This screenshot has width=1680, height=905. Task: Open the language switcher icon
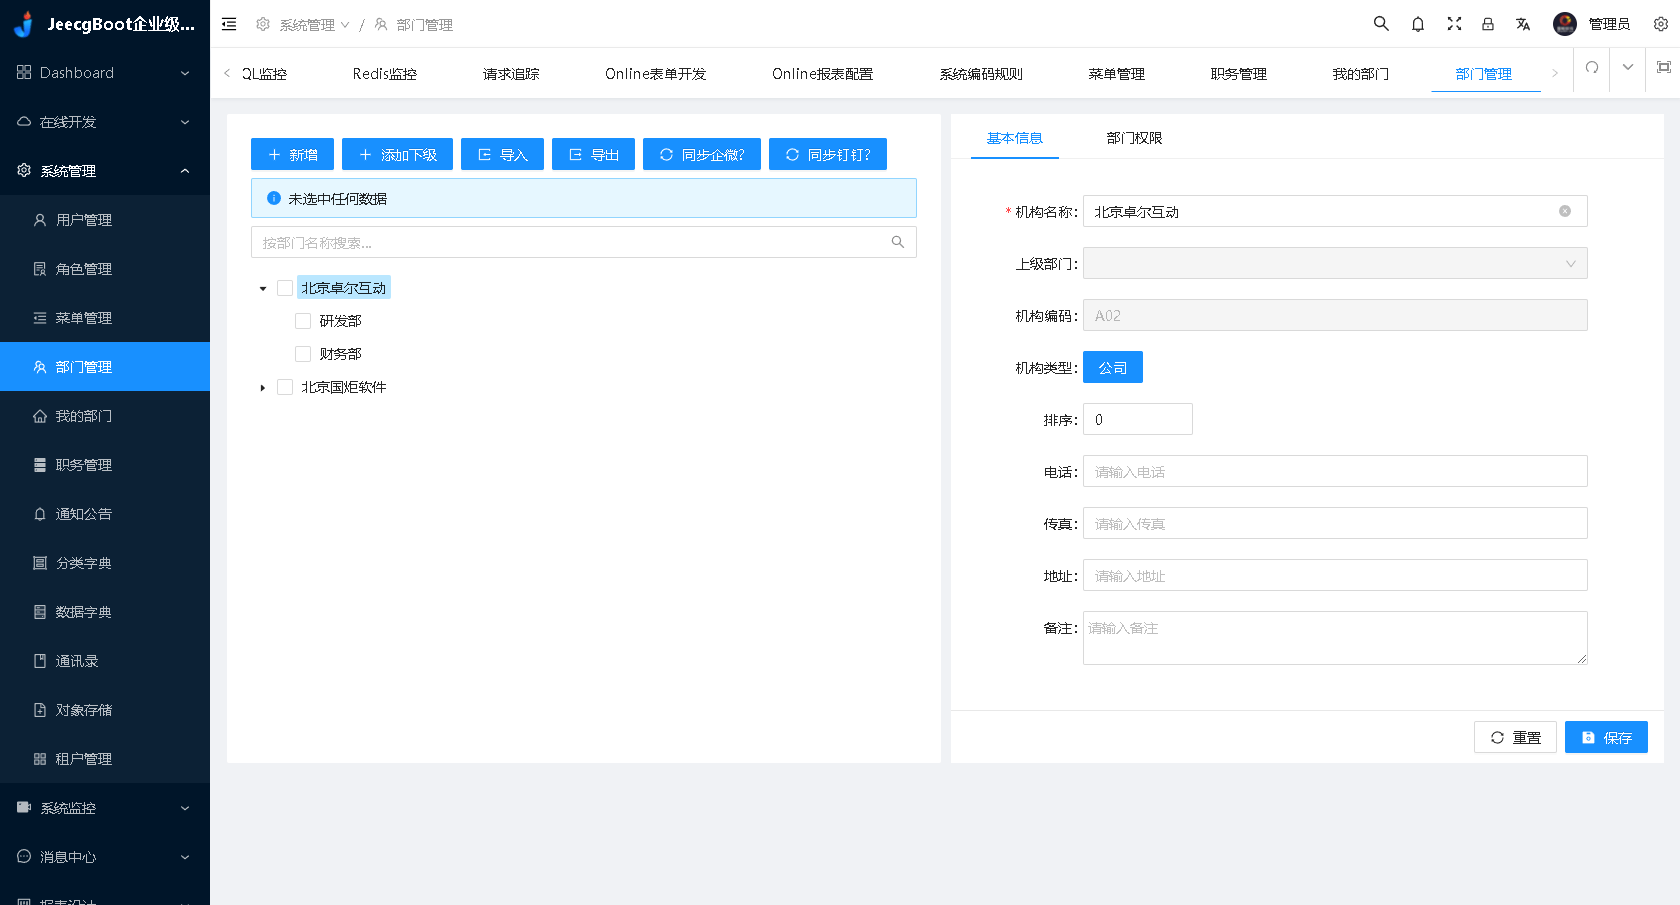click(1523, 23)
